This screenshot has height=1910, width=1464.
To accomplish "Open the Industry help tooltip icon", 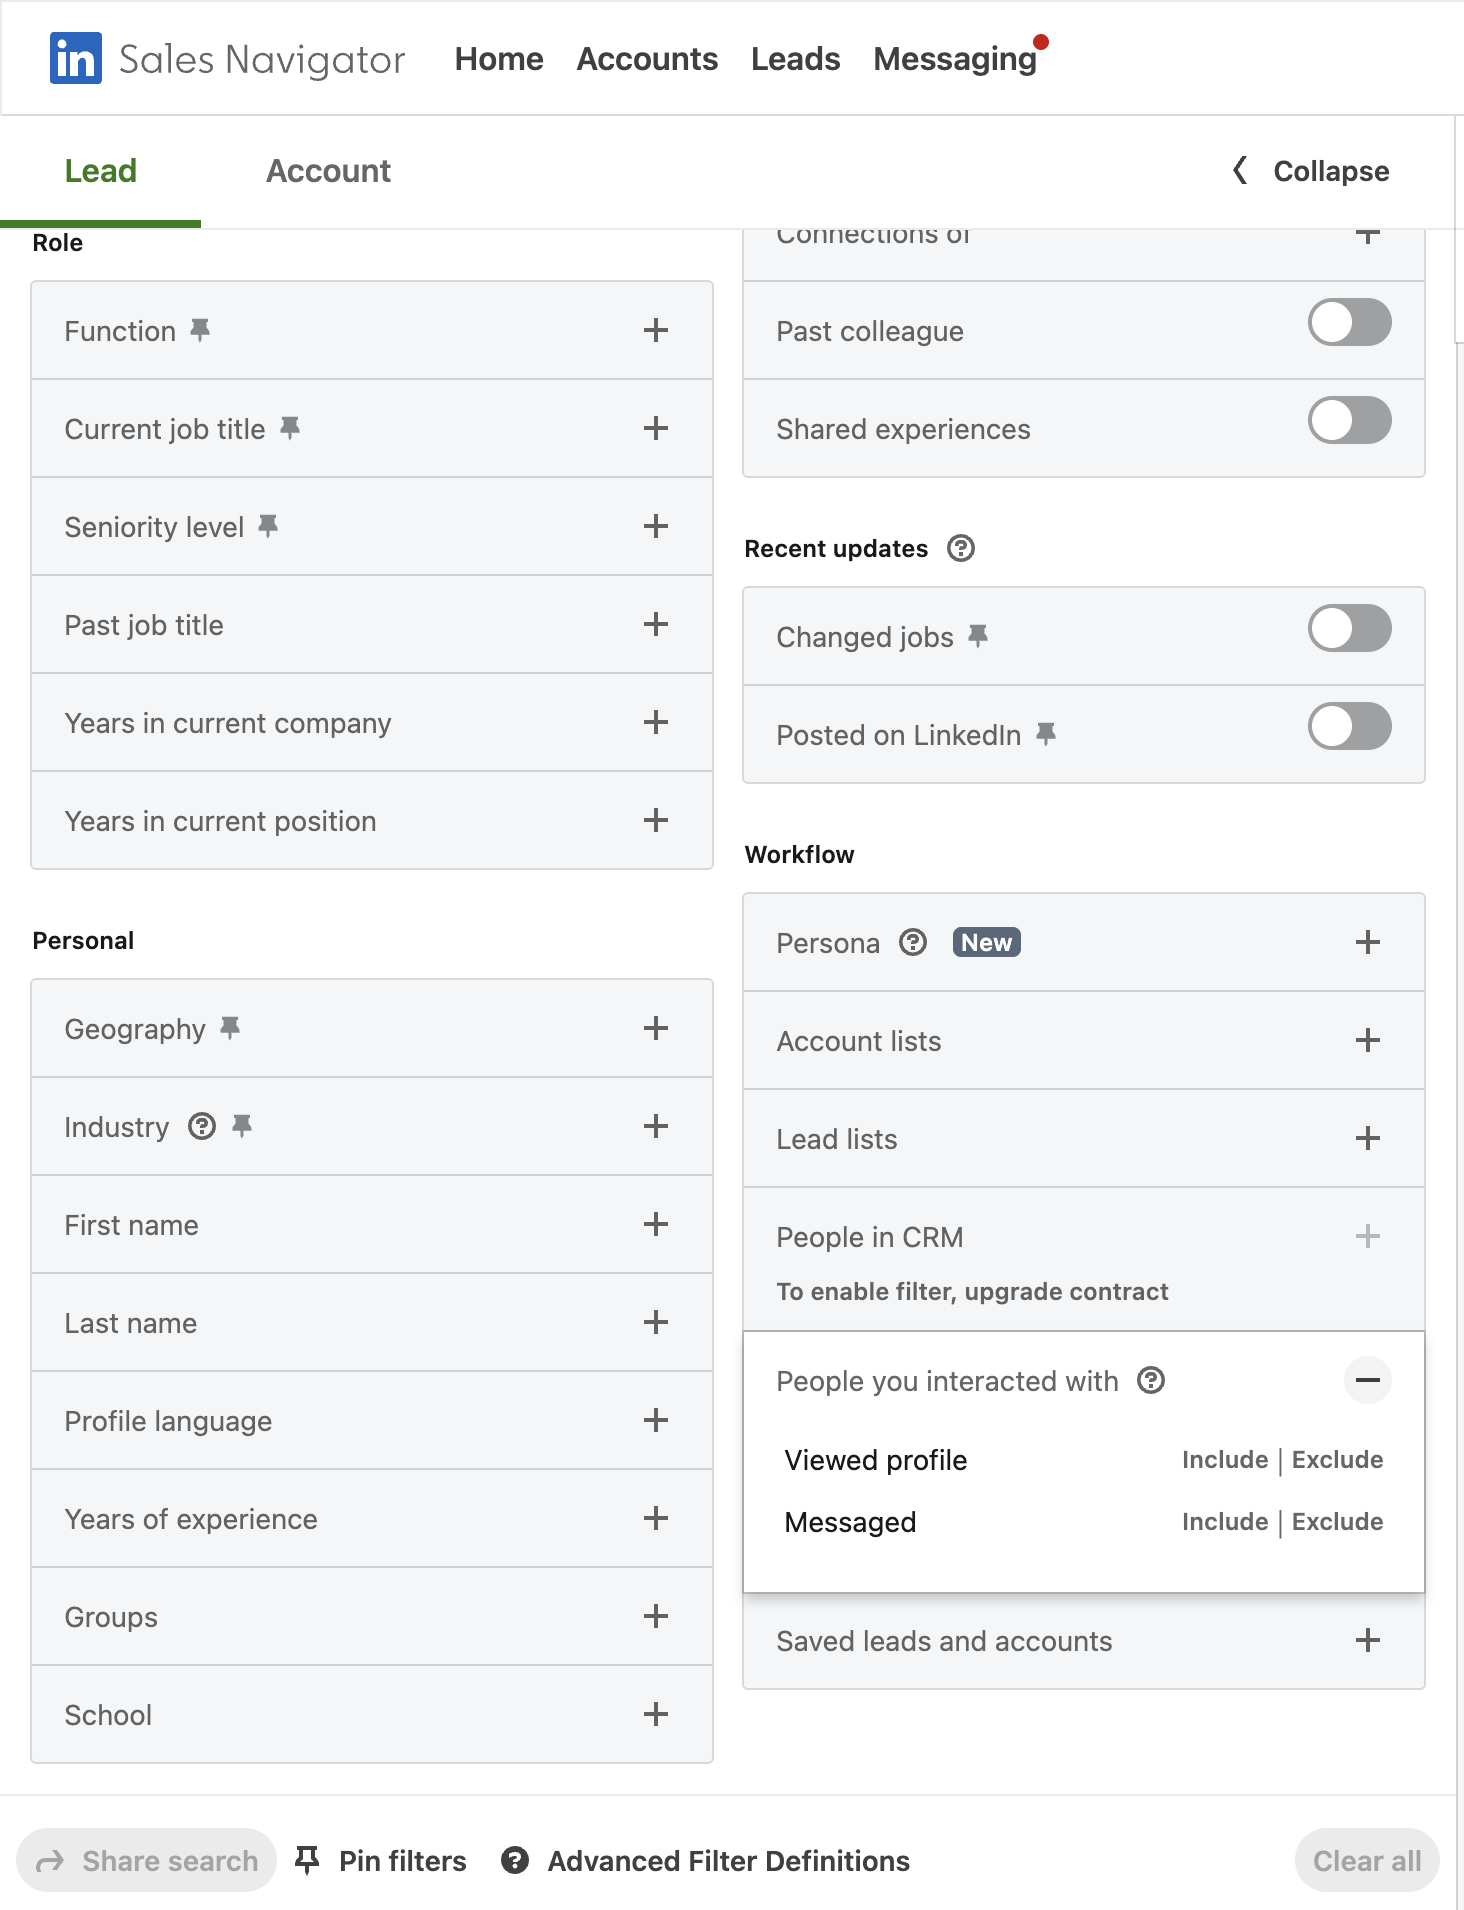I will [203, 1126].
